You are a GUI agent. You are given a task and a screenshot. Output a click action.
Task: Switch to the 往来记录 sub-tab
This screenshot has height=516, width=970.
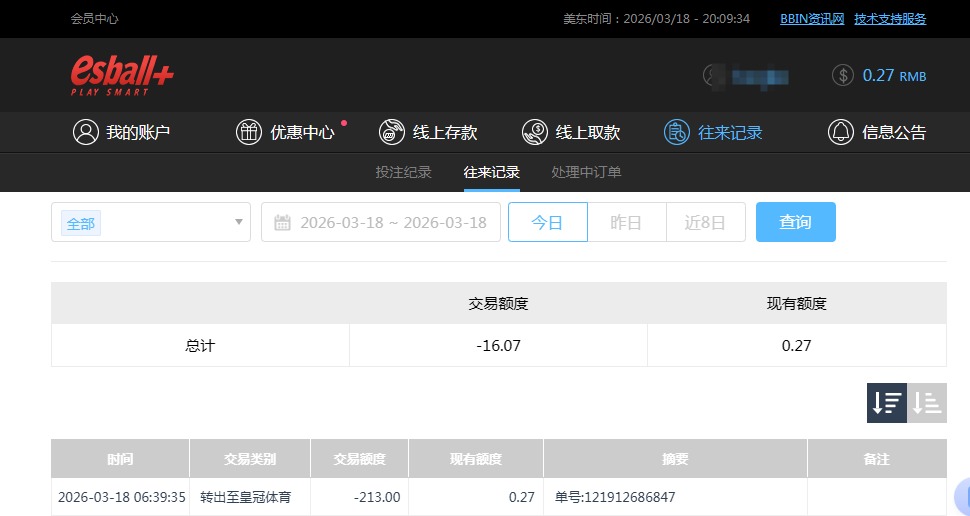tap(492, 172)
